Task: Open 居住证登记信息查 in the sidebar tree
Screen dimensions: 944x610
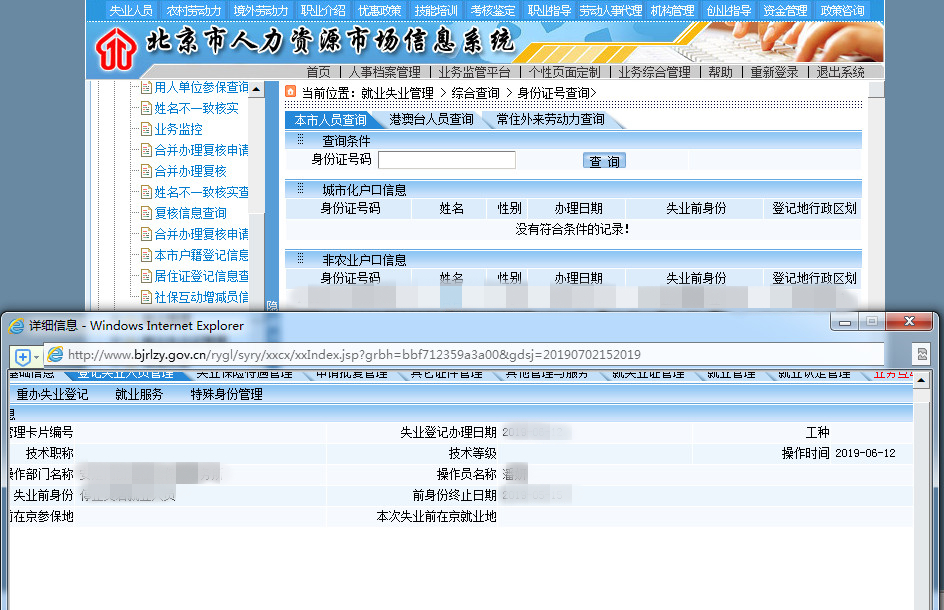Action: pyautogui.click(x=200, y=276)
